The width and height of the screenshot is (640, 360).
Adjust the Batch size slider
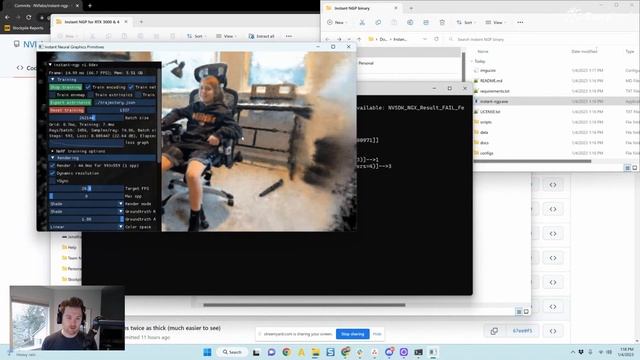click(86, 118)
